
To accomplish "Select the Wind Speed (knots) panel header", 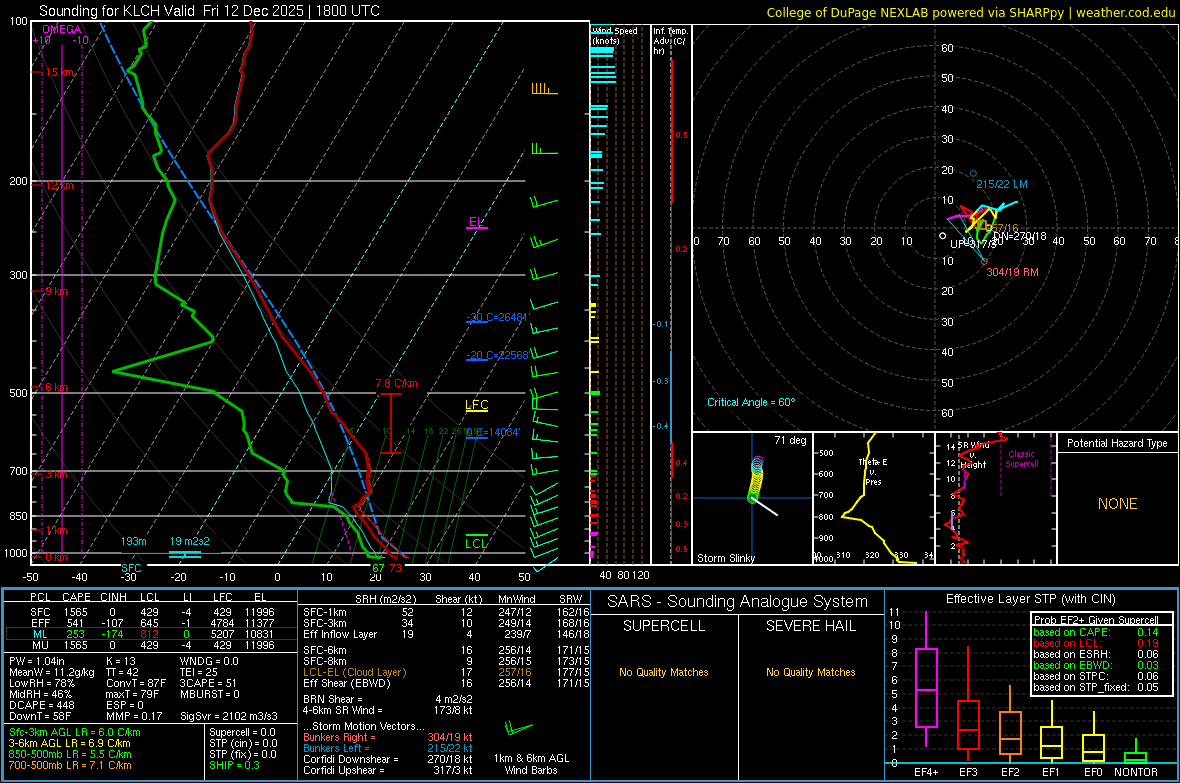I will (614, 35).
